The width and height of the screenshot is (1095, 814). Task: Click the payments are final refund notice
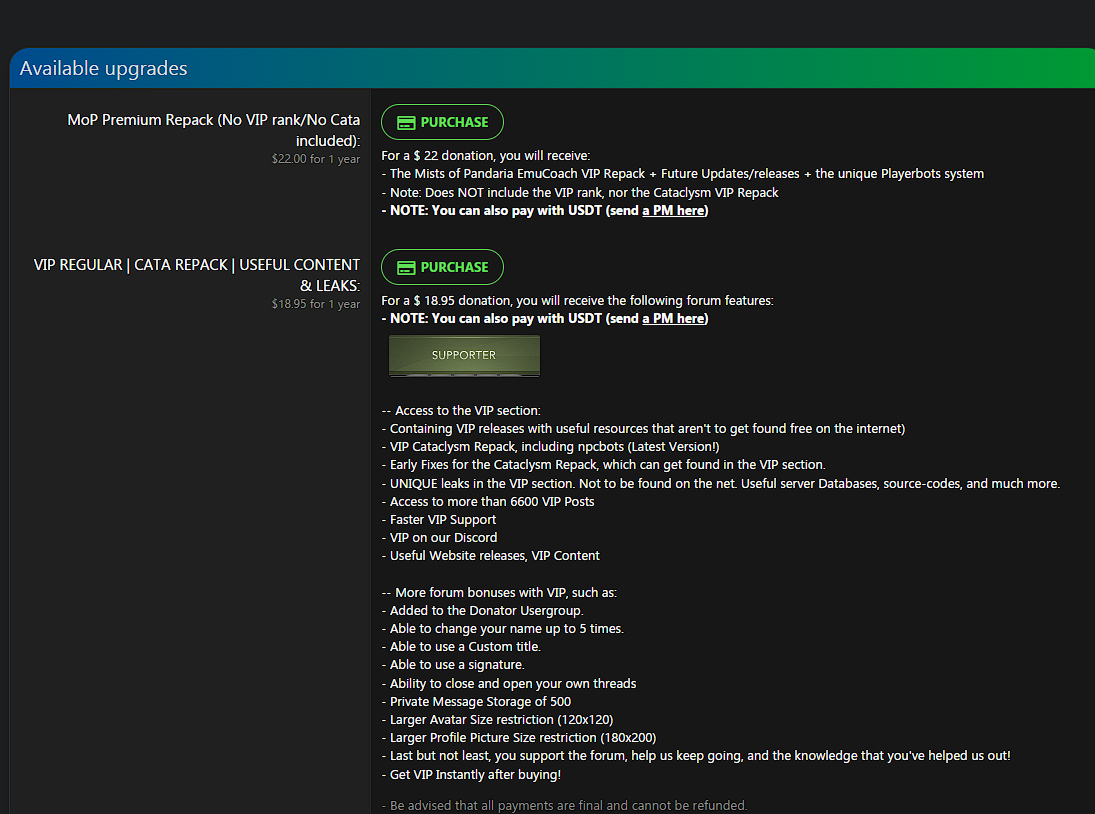[564, 805]
